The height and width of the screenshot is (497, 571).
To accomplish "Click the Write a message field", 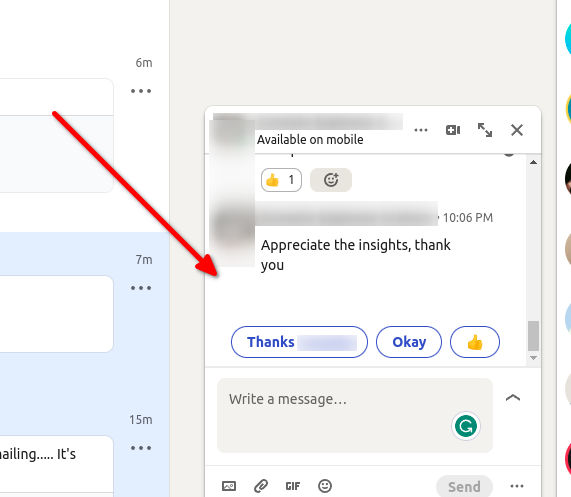I will (355, 415).
